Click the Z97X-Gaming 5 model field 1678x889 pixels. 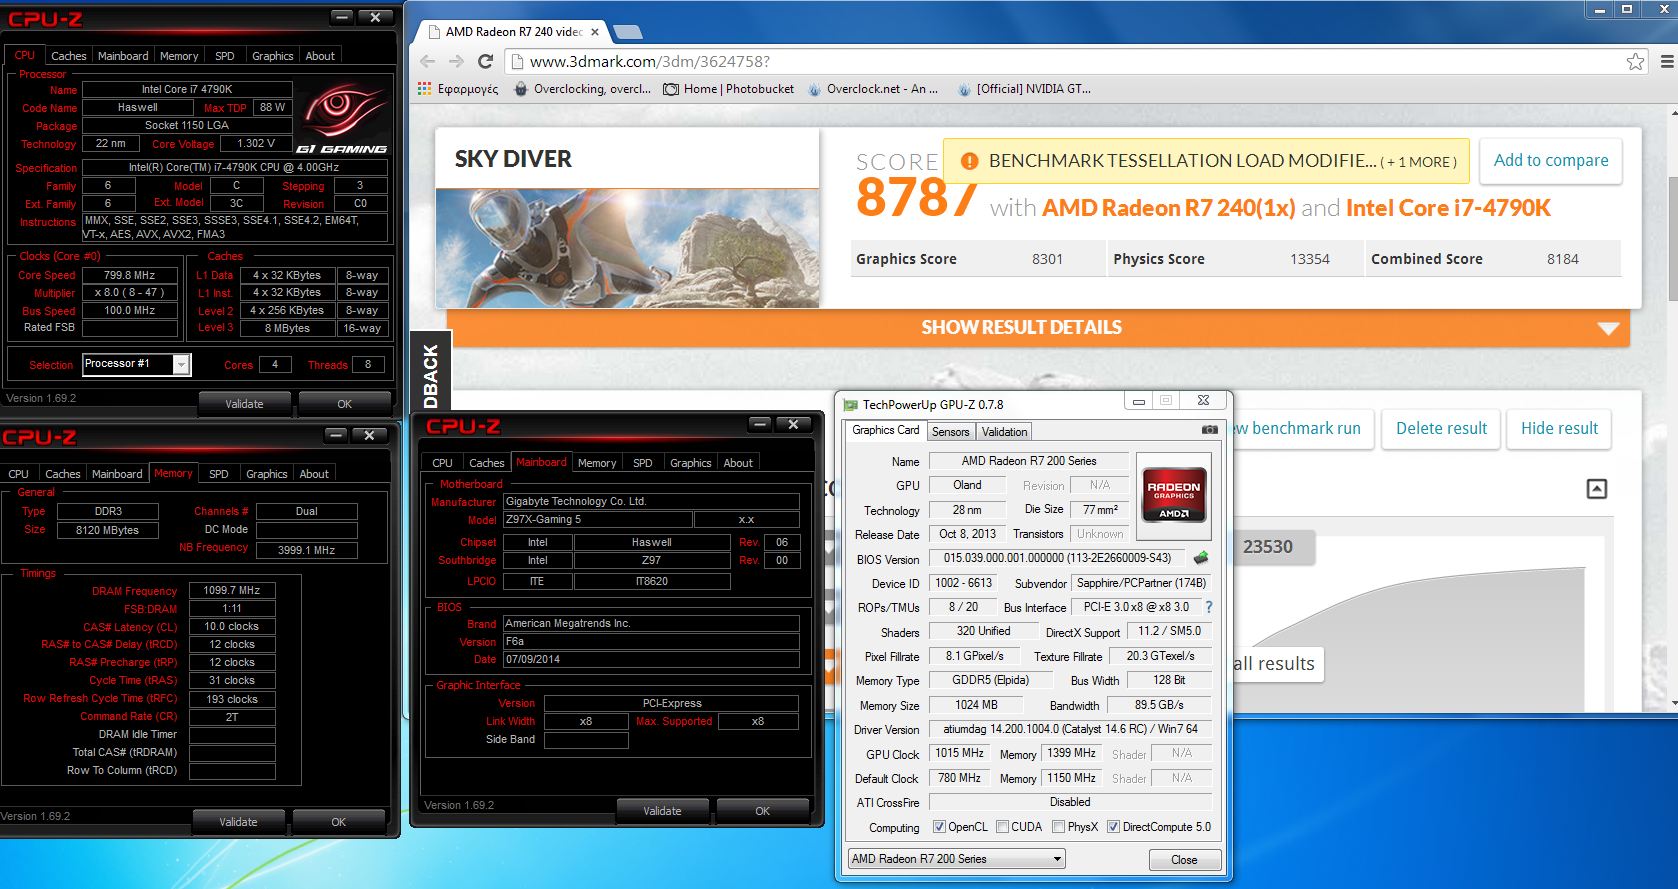coord(598,520)
